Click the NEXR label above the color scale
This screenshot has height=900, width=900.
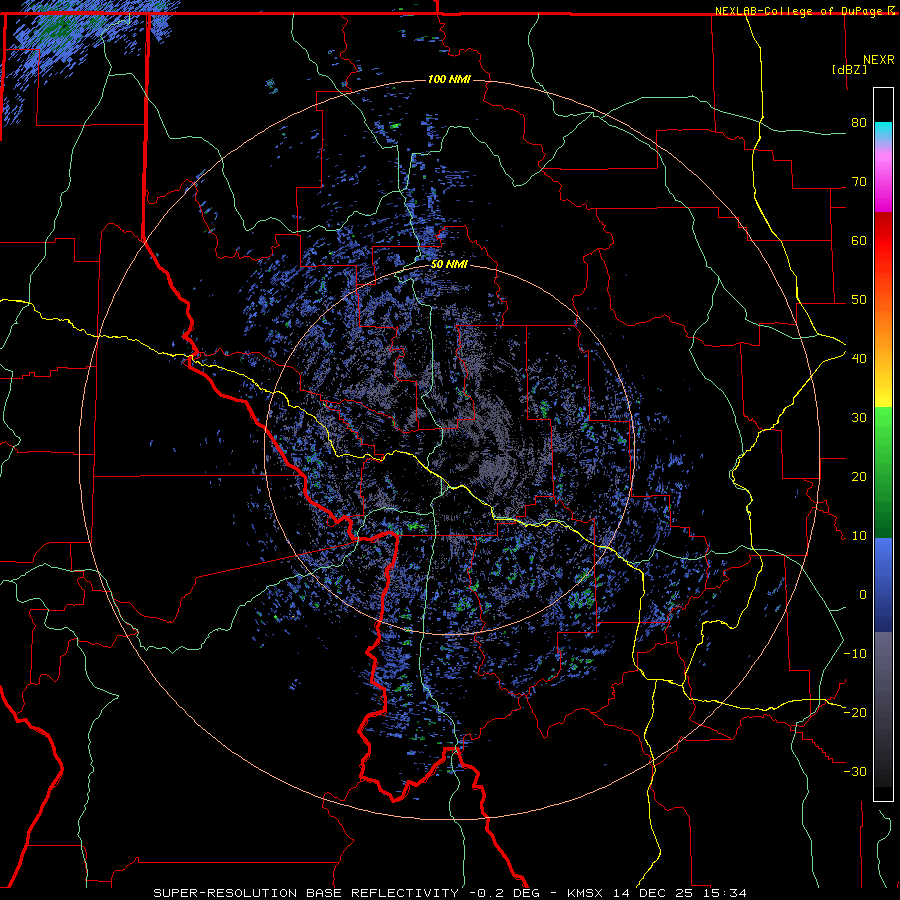[x=879, y=60]
